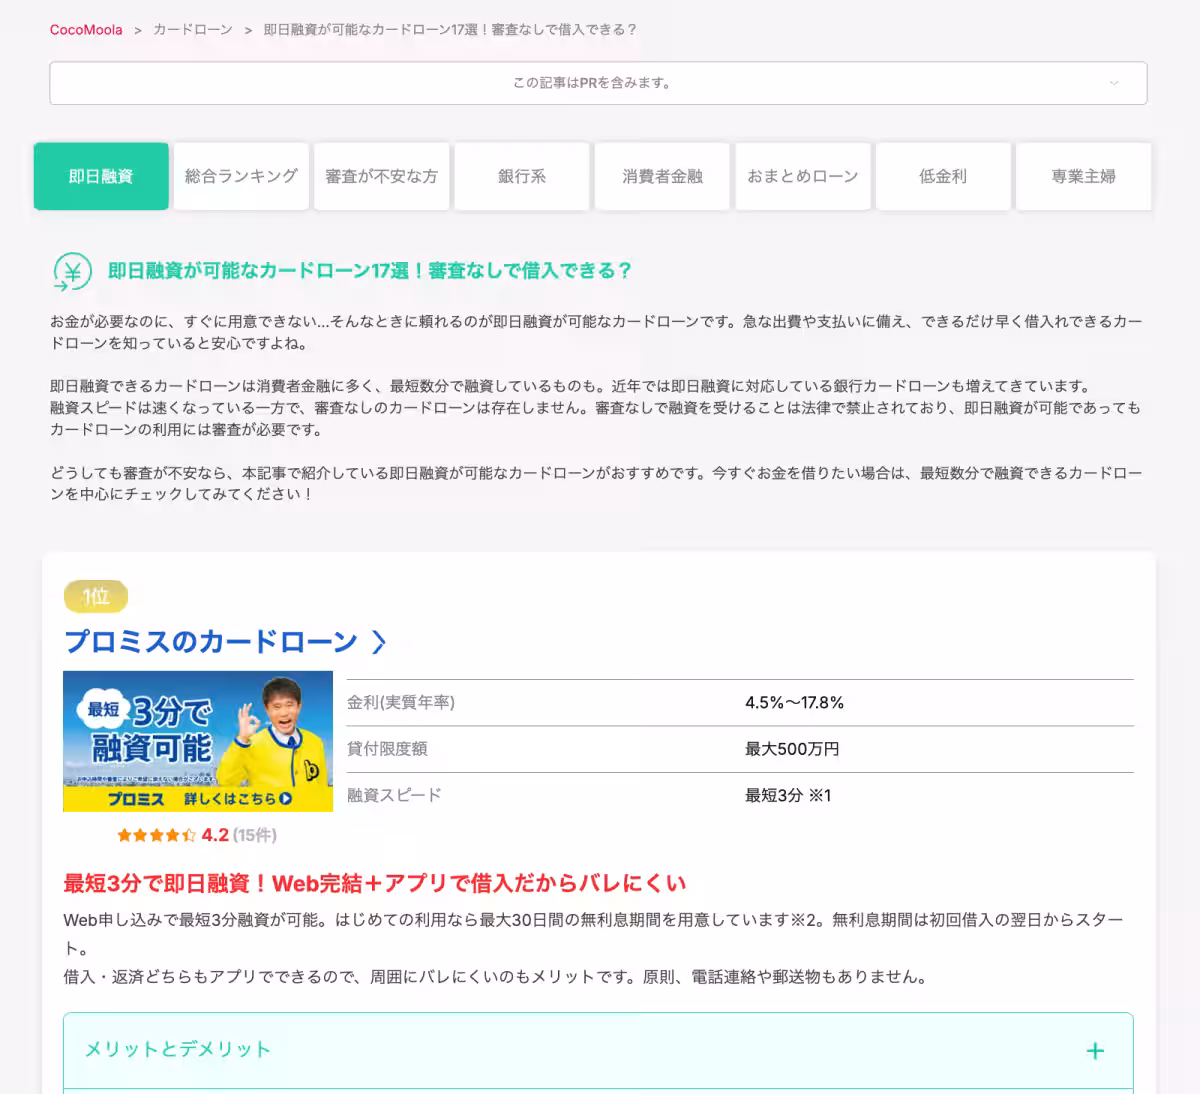This screenshot has height=1094, width=1200.
Task: Switch to the 総合ランキング tab
Action: pos(241,176)
